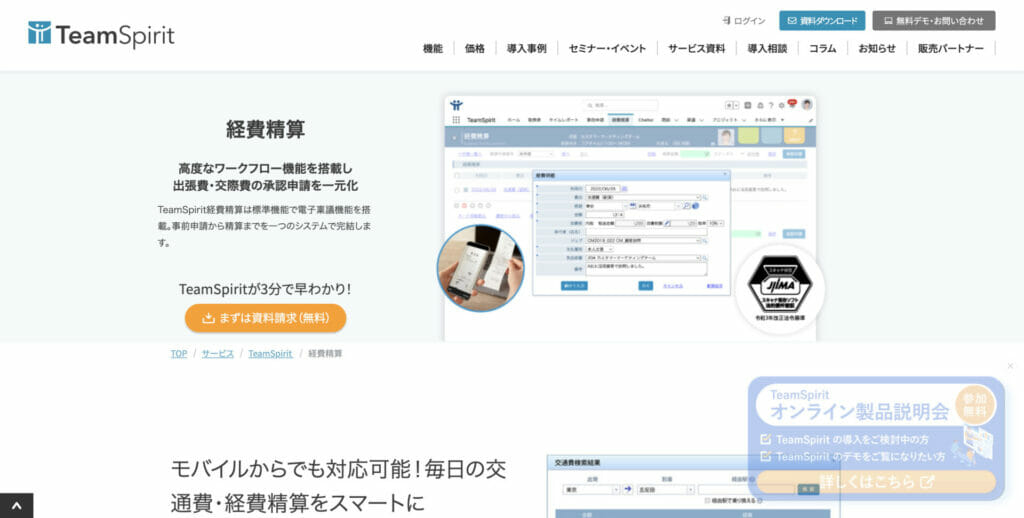Click the 資料ダウンロード button
The width and height of the screenshot is (1024, 518).
click(822, 21)
